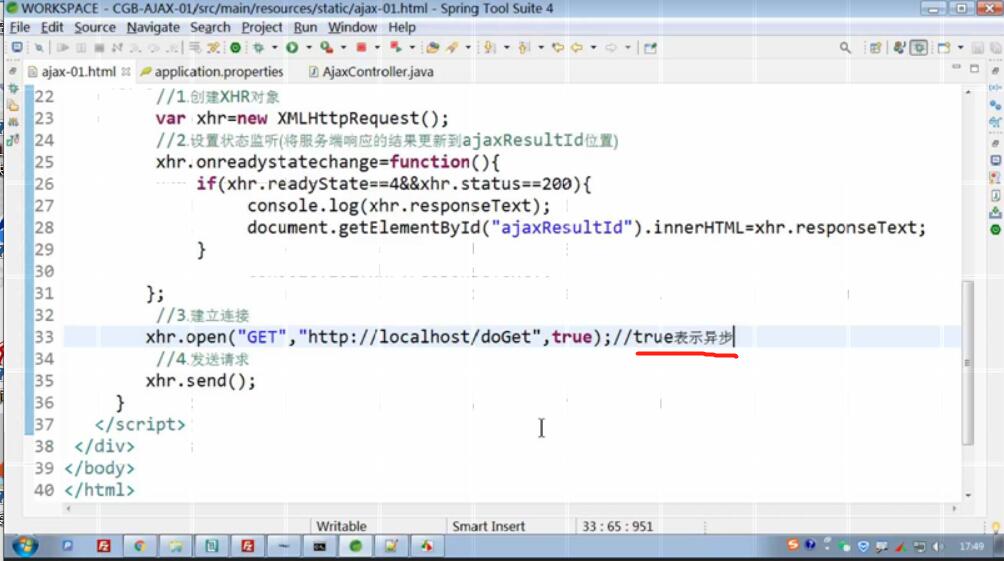Click the Boot Dashboard green icon in toolbar

(x=236, y=47)
